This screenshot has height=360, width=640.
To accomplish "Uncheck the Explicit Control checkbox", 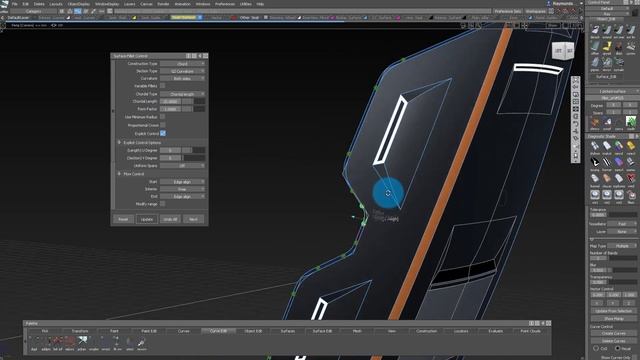I will pos(162,133).
